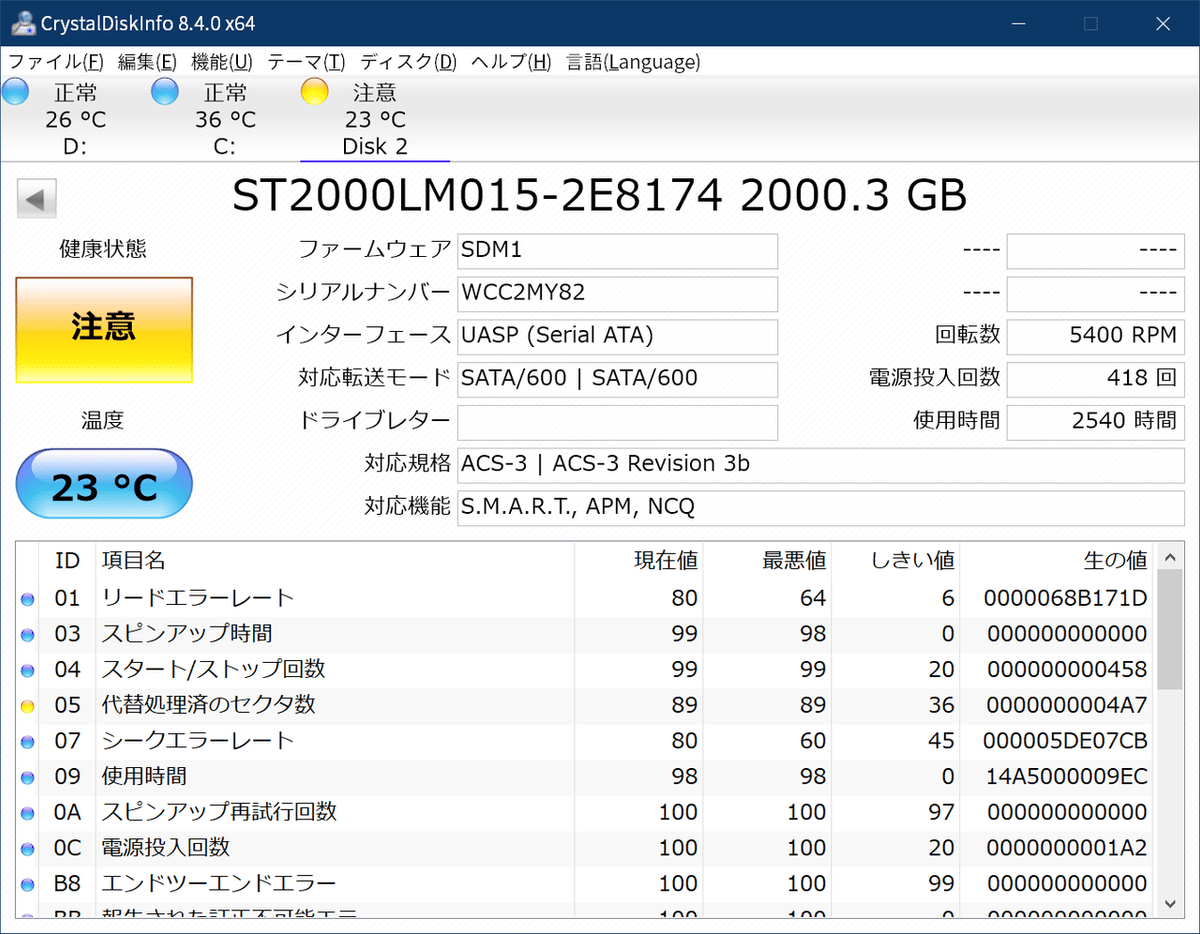Select the シークエラーレート row name

click(198, 741)
